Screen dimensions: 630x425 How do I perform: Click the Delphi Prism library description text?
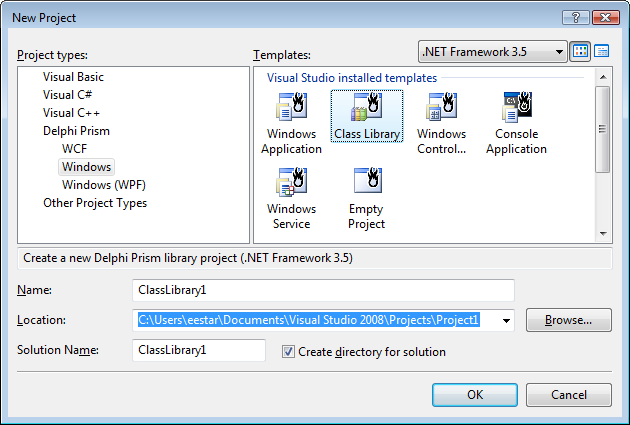click(188, 258)
